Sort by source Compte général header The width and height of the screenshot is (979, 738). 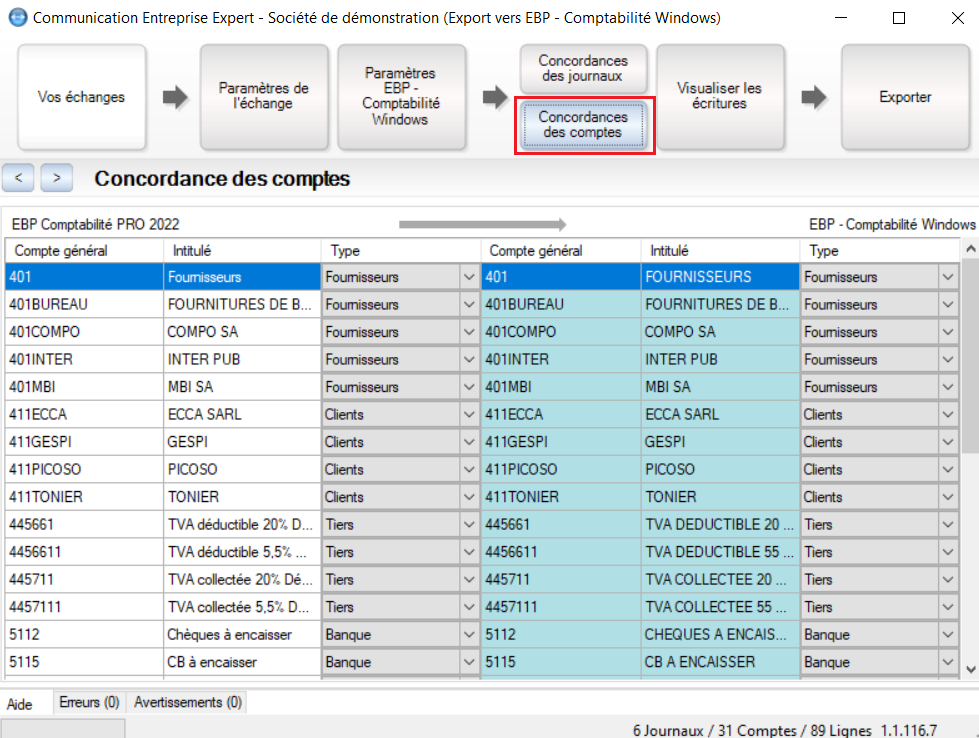pos(84,250)
